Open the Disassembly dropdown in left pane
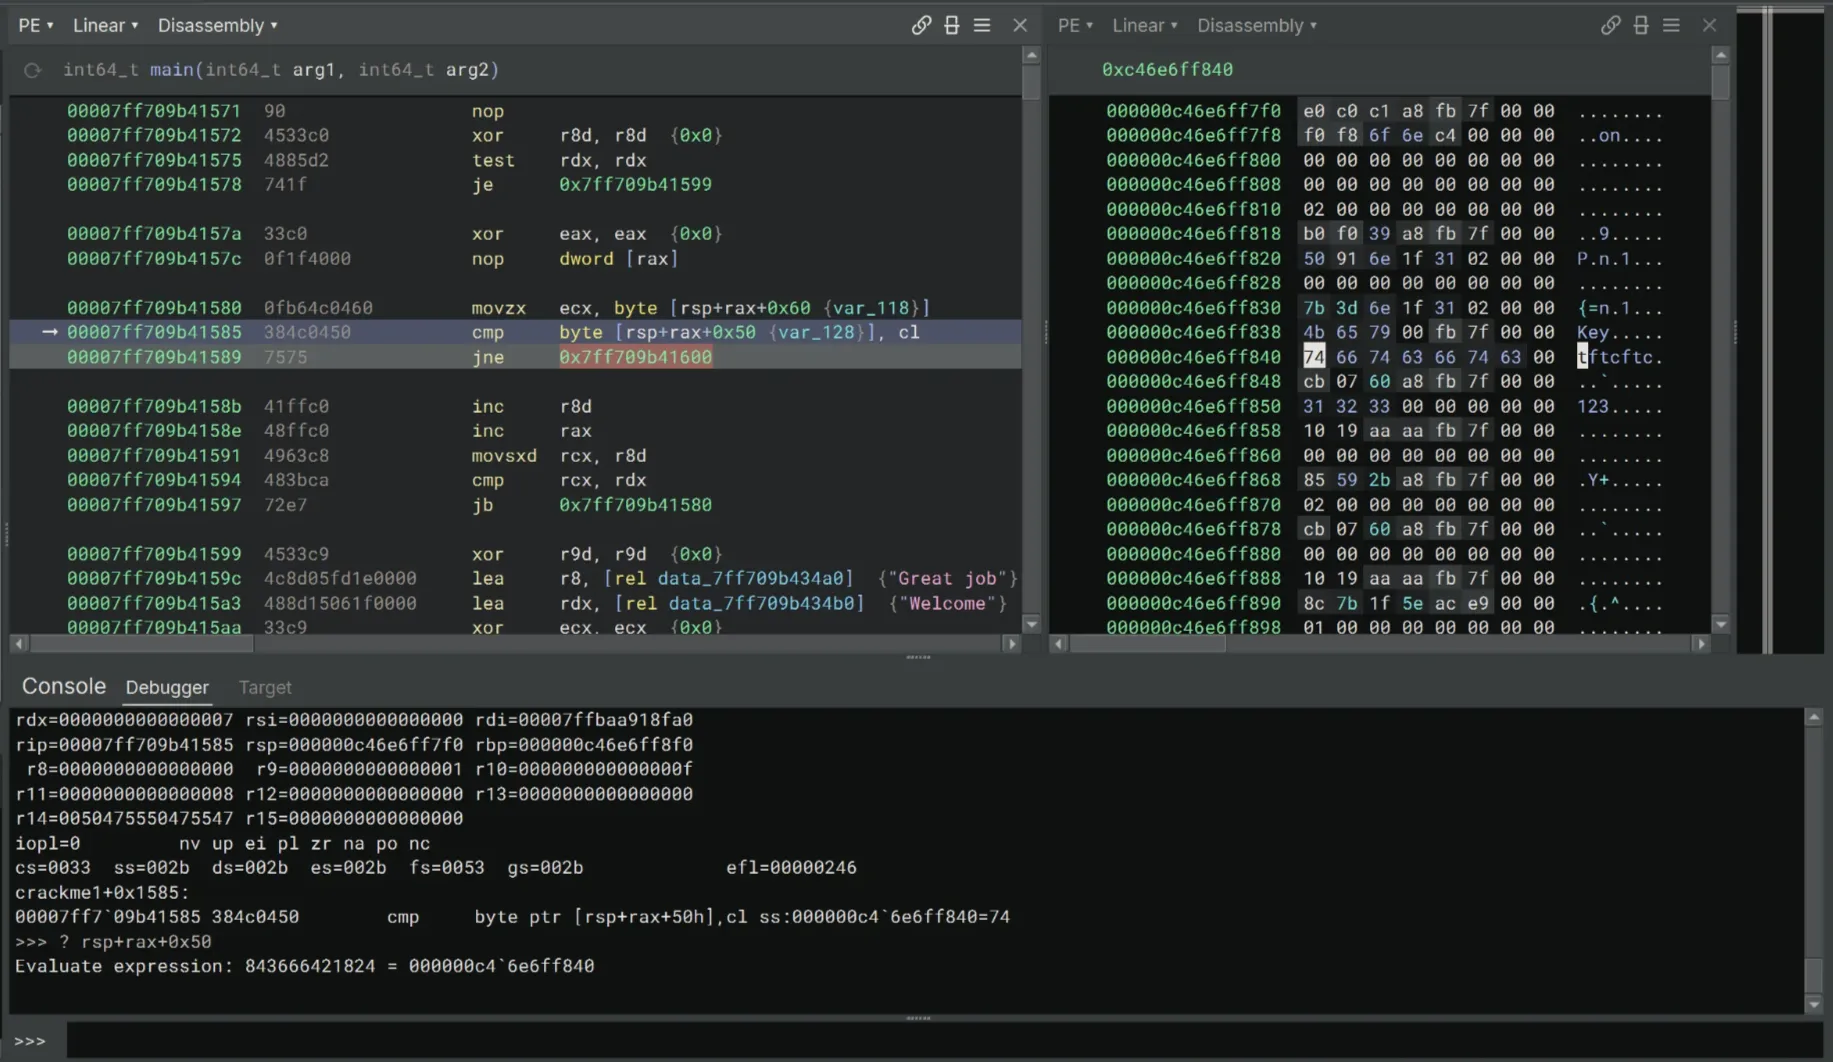This screenshot has width=1833, height=1062. 217,25
